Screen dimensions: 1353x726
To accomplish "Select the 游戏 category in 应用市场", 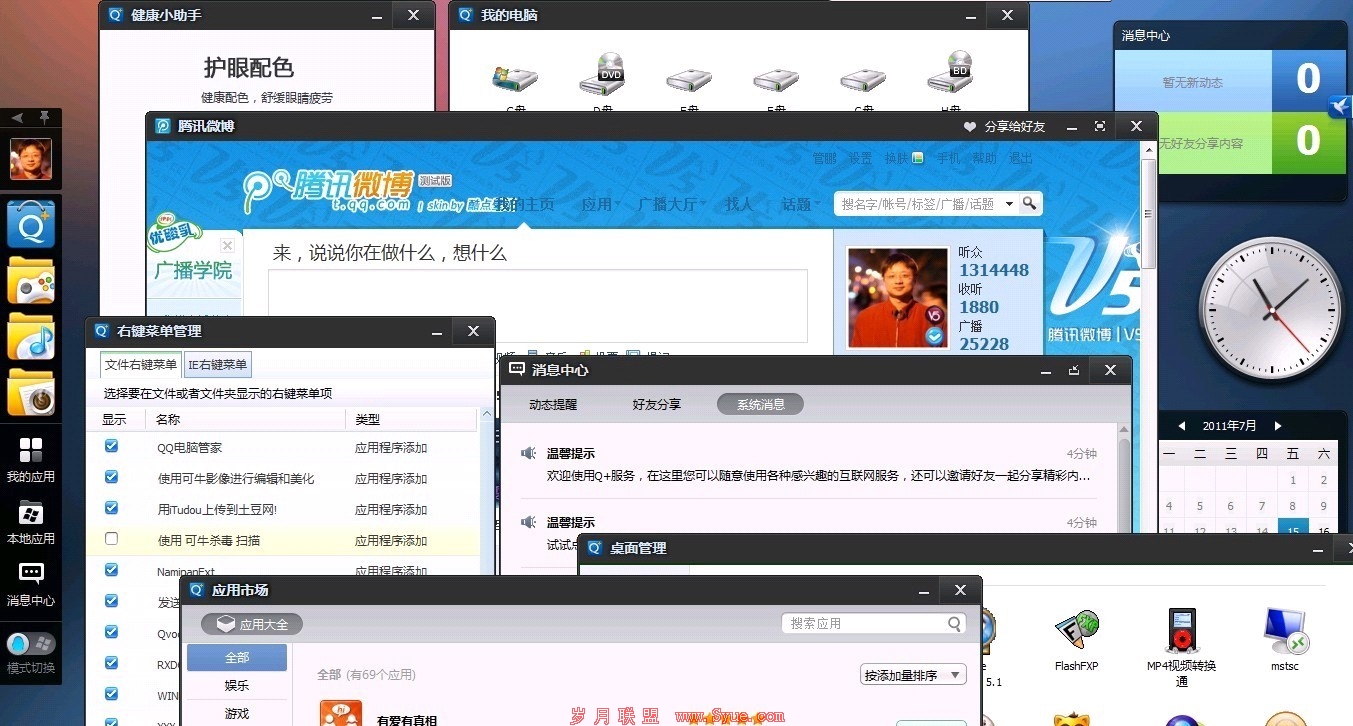I will point(237,714).
